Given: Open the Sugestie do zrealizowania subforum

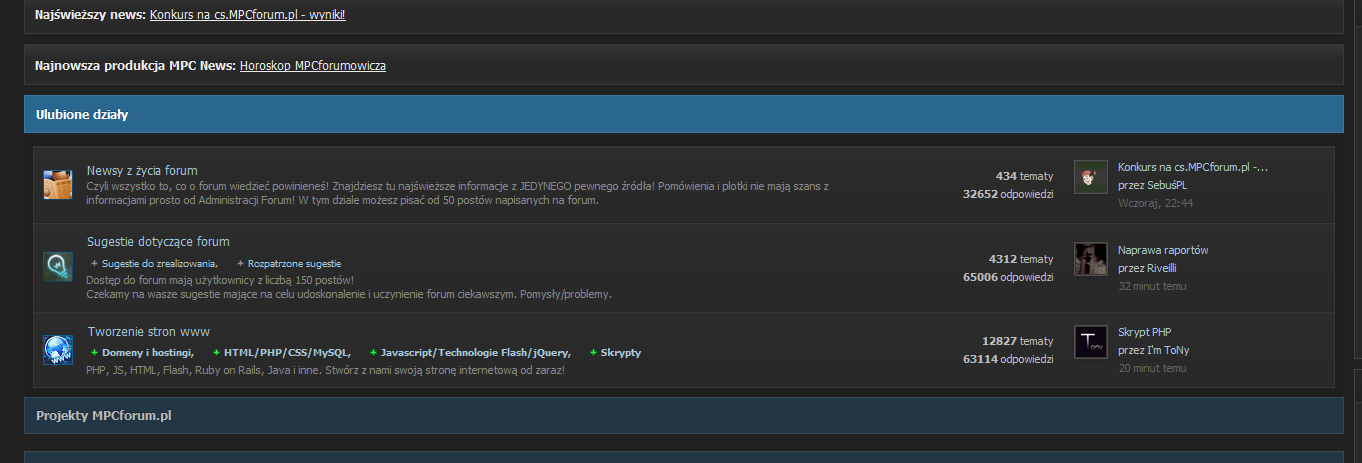Looking at the screenshot, I should pyautogui.click(x=159, y=263).
